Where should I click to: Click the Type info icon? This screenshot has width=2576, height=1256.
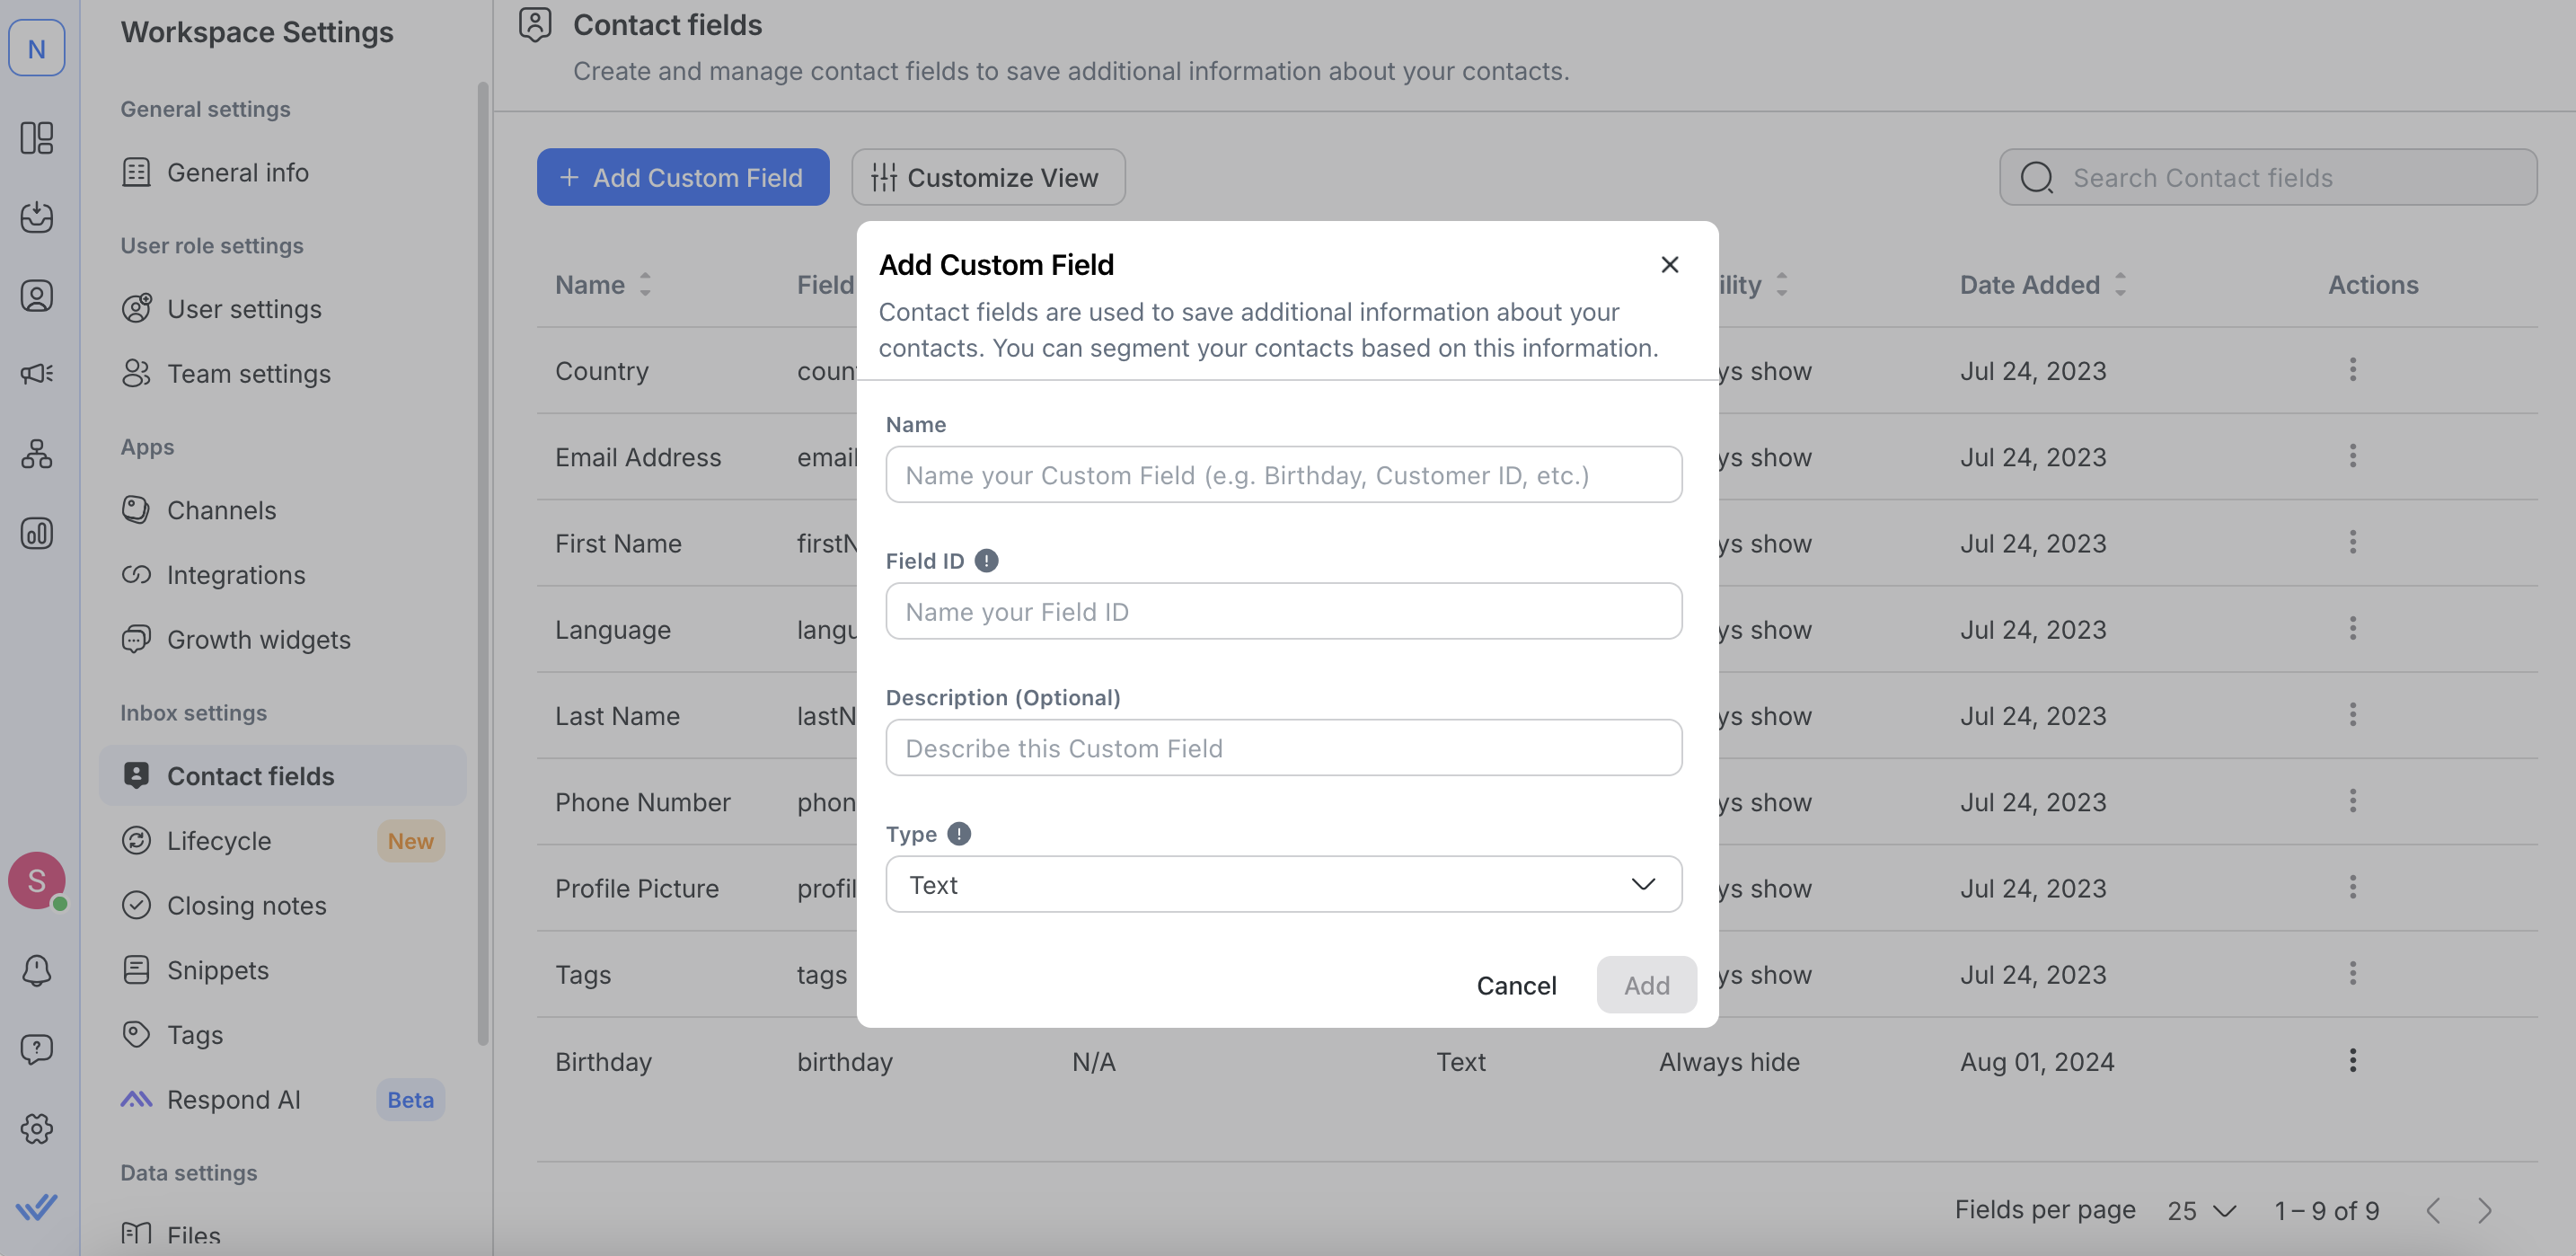coord(958,834)
